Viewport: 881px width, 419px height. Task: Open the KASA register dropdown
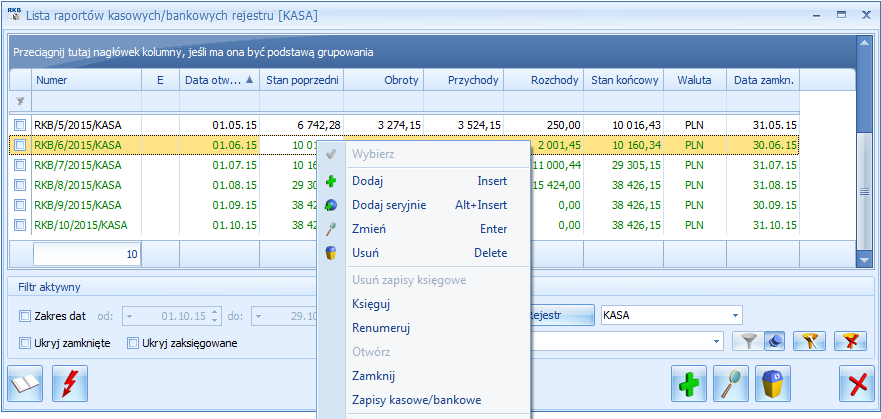pyautogui.click(x=735, y=315)
